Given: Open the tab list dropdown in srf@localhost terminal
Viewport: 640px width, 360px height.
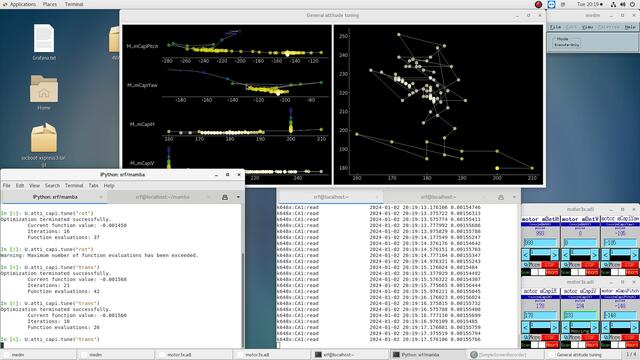Looking at the screenshot, I should point(514,197).
